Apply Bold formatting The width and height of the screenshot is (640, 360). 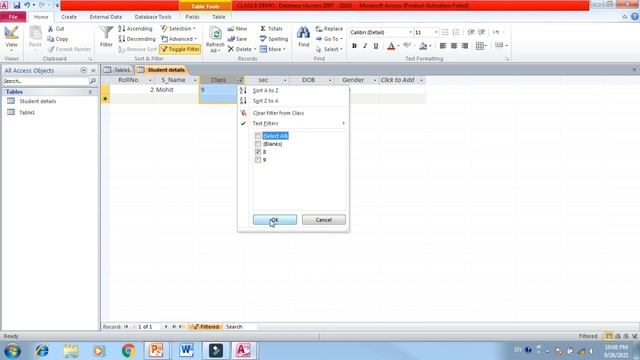tap(354, 46)
